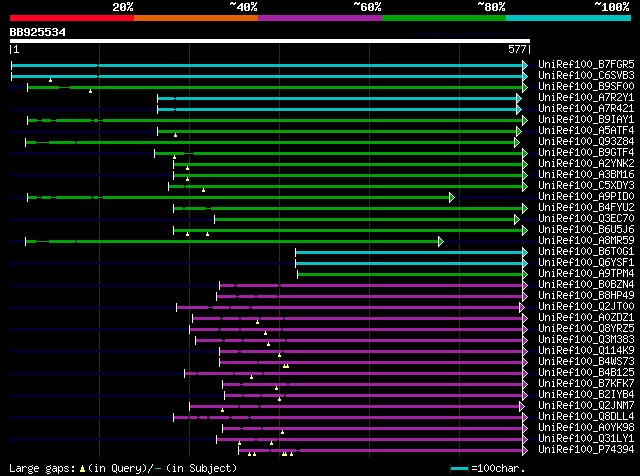Select the UniRef100_Q2JT00 label

pos(586,307)
